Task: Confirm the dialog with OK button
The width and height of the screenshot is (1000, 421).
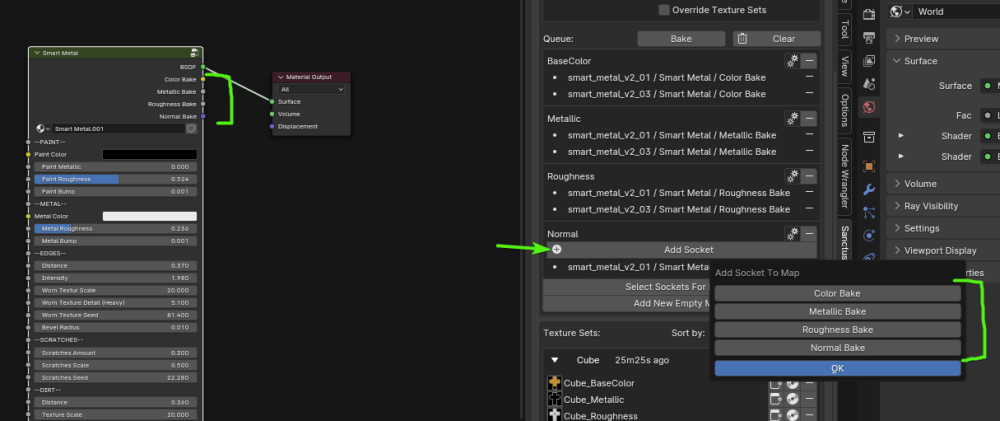Action: pos(837,368)
